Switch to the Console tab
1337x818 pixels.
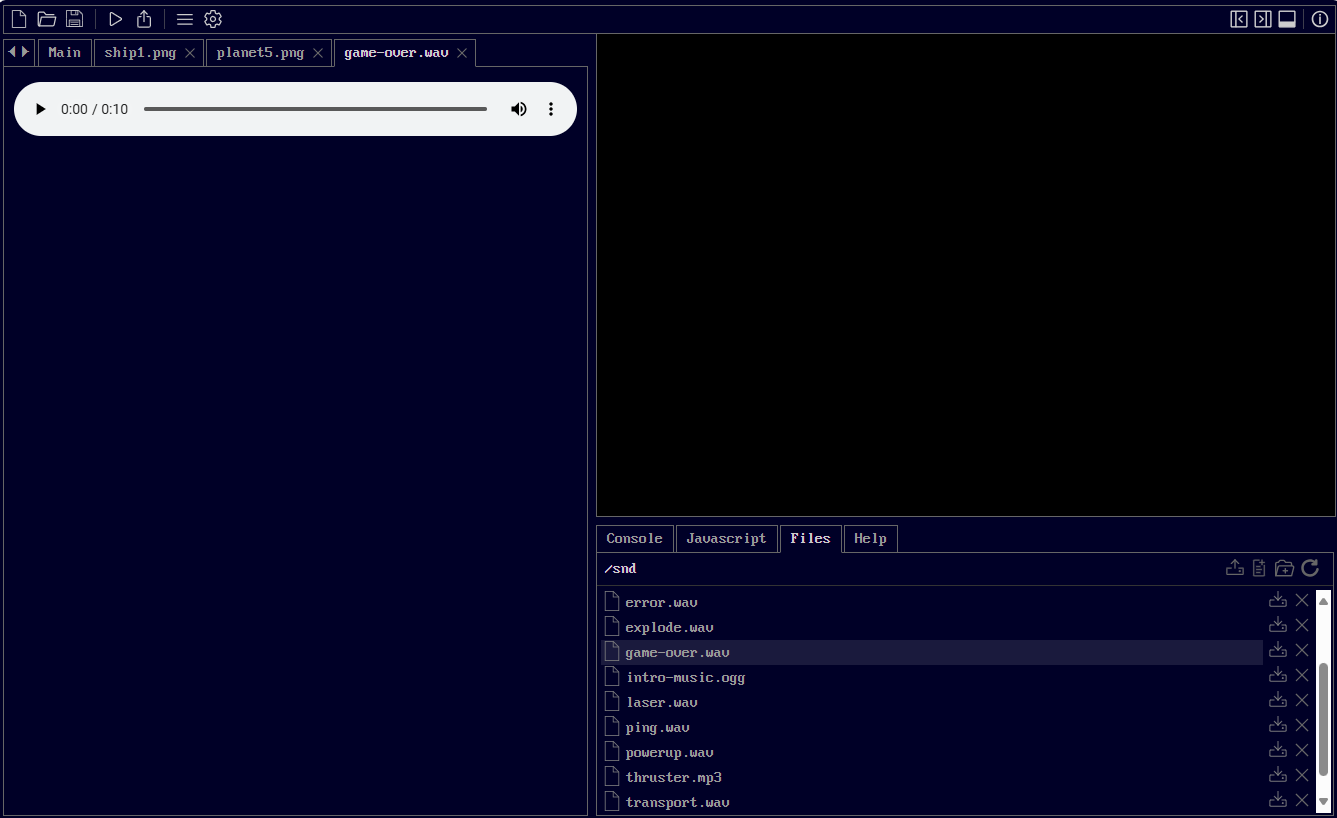[634, 538]
